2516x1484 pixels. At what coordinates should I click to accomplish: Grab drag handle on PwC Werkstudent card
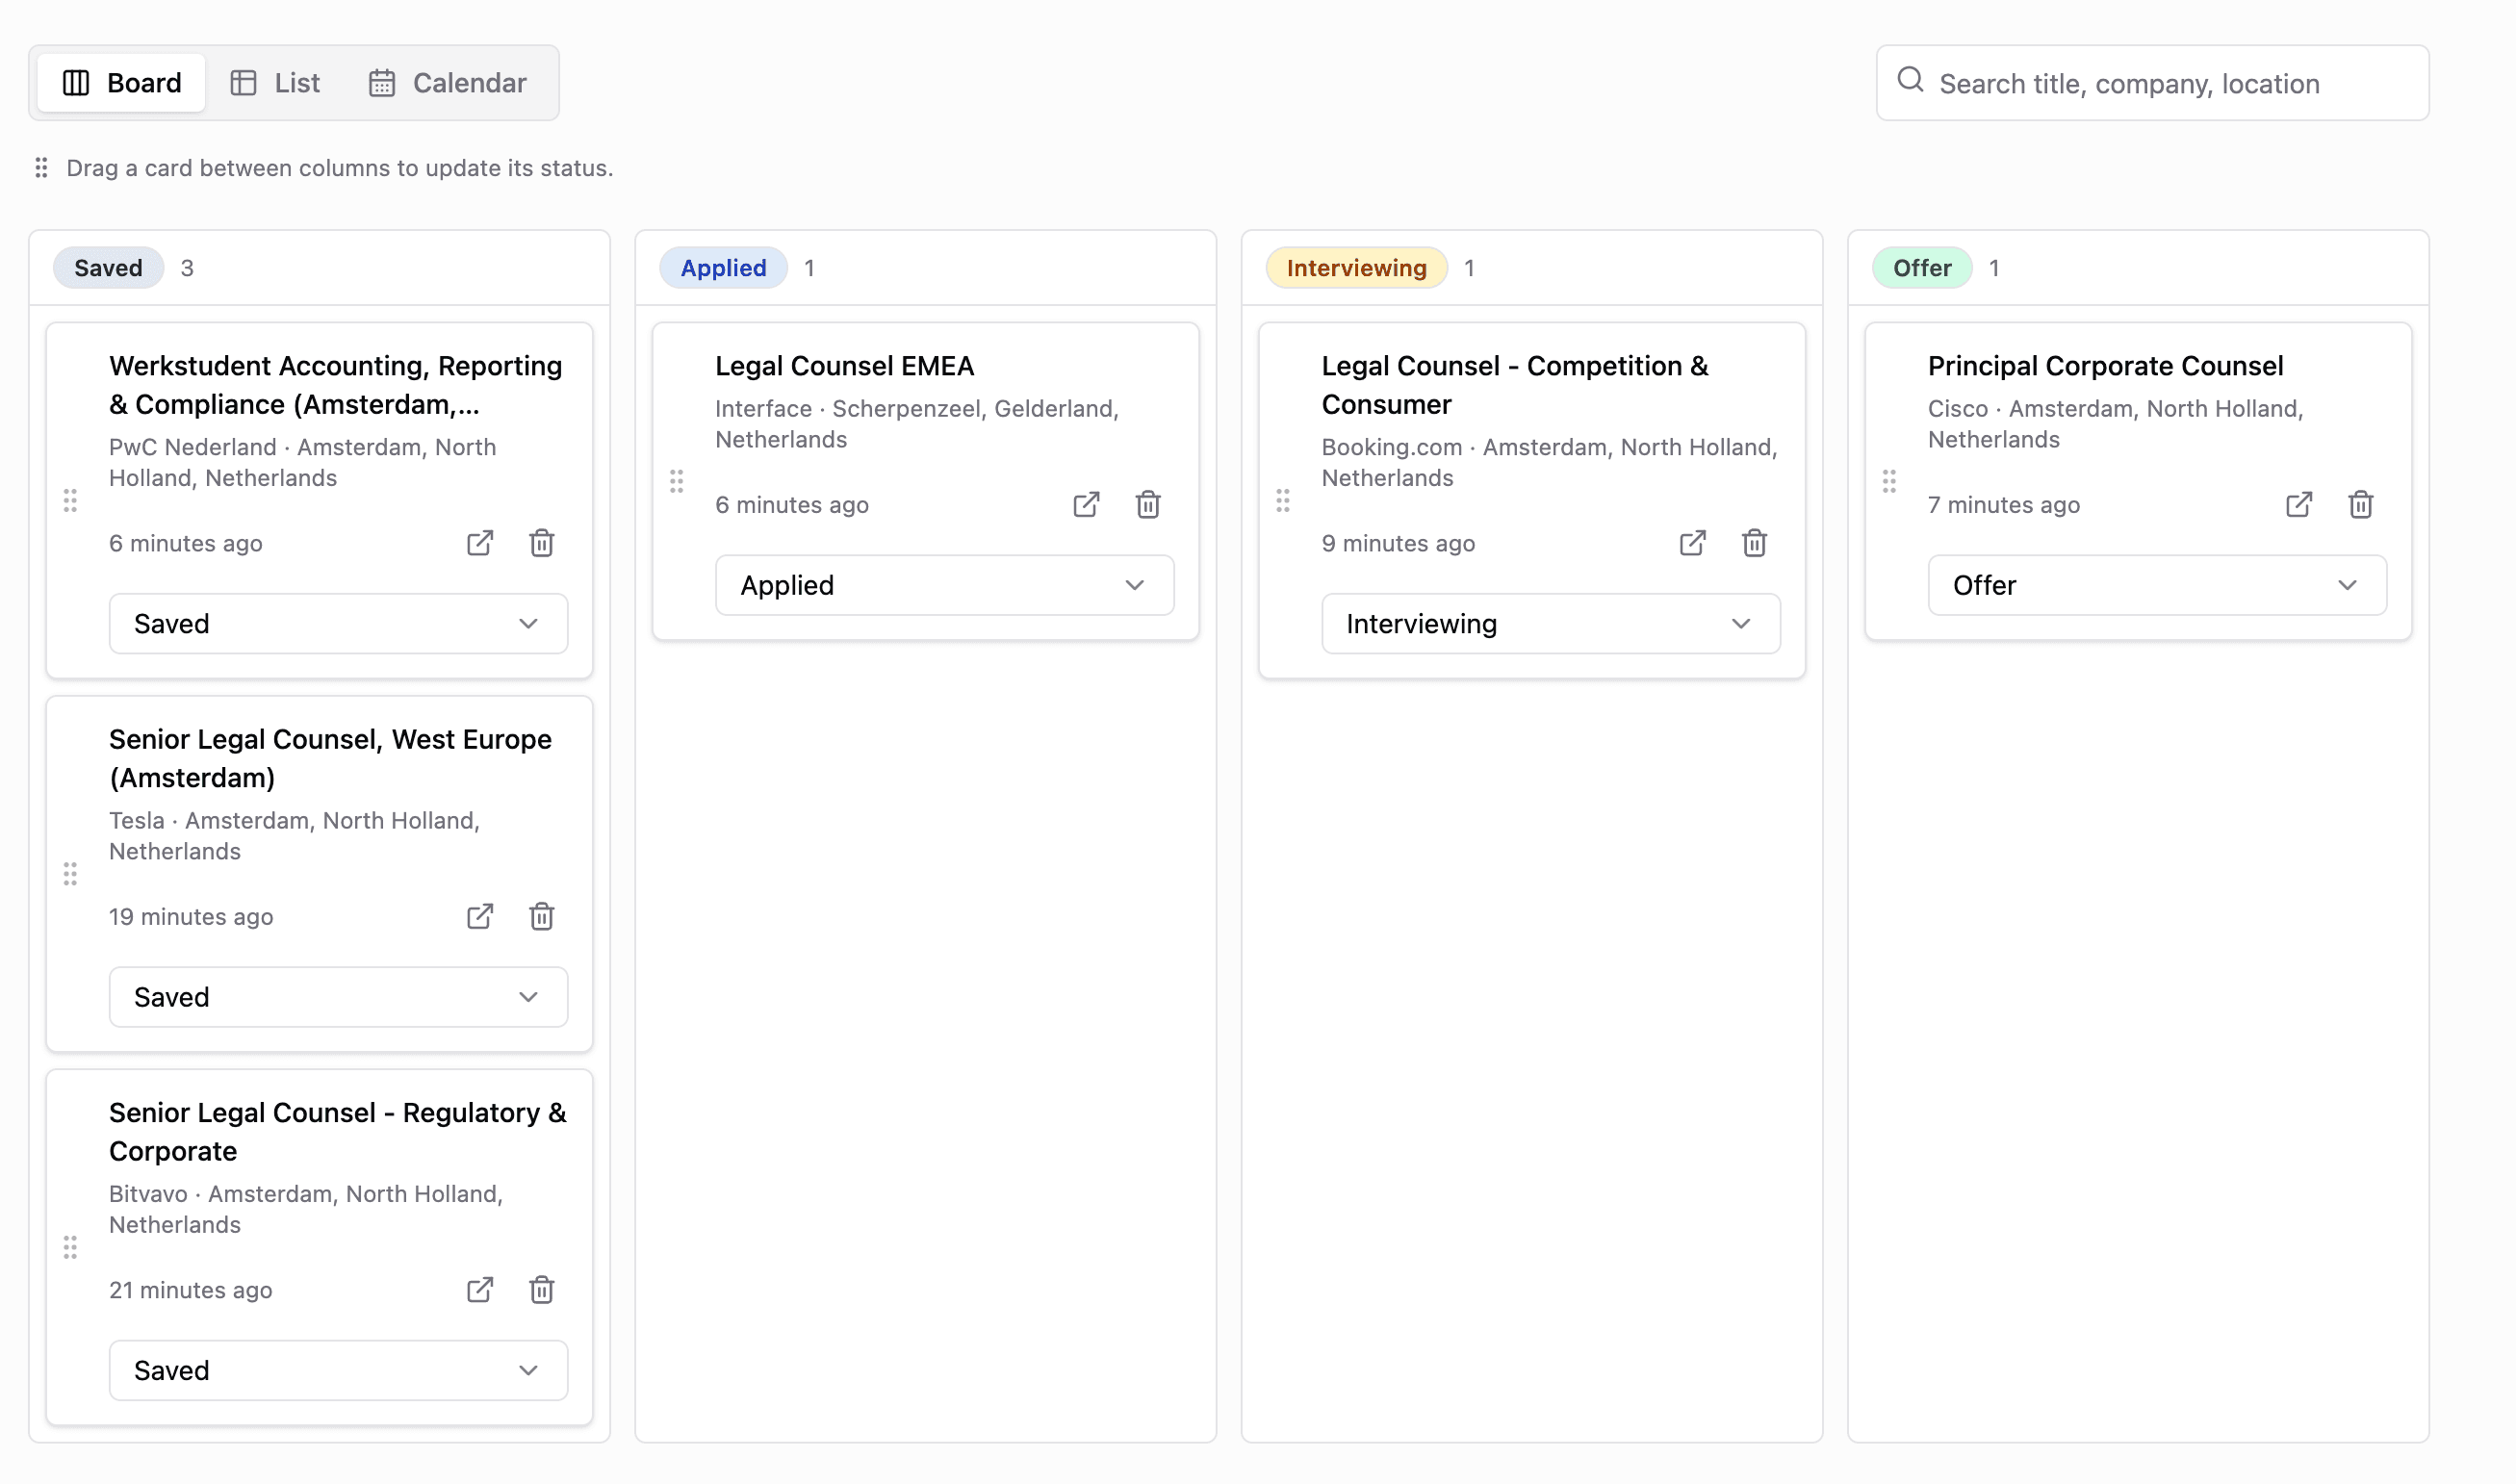pyautogui.click(x=70, y=500)
